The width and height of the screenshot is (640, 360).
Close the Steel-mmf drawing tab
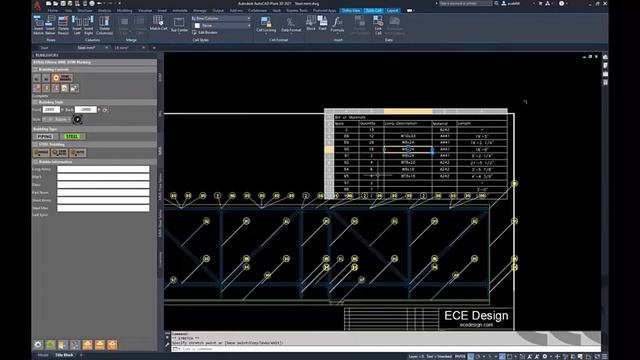click(107, 48)
